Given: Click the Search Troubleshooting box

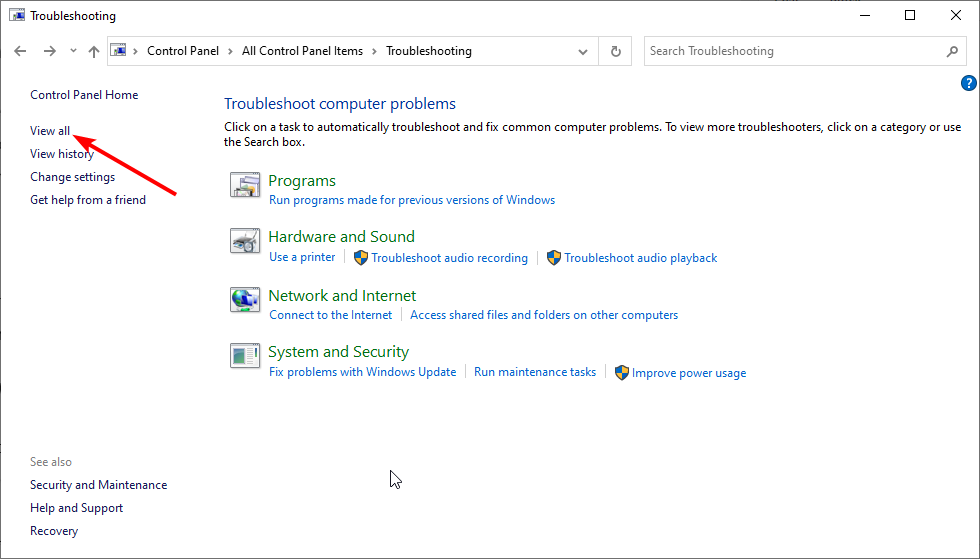Looking at the screenshot, I should (790, 51).
